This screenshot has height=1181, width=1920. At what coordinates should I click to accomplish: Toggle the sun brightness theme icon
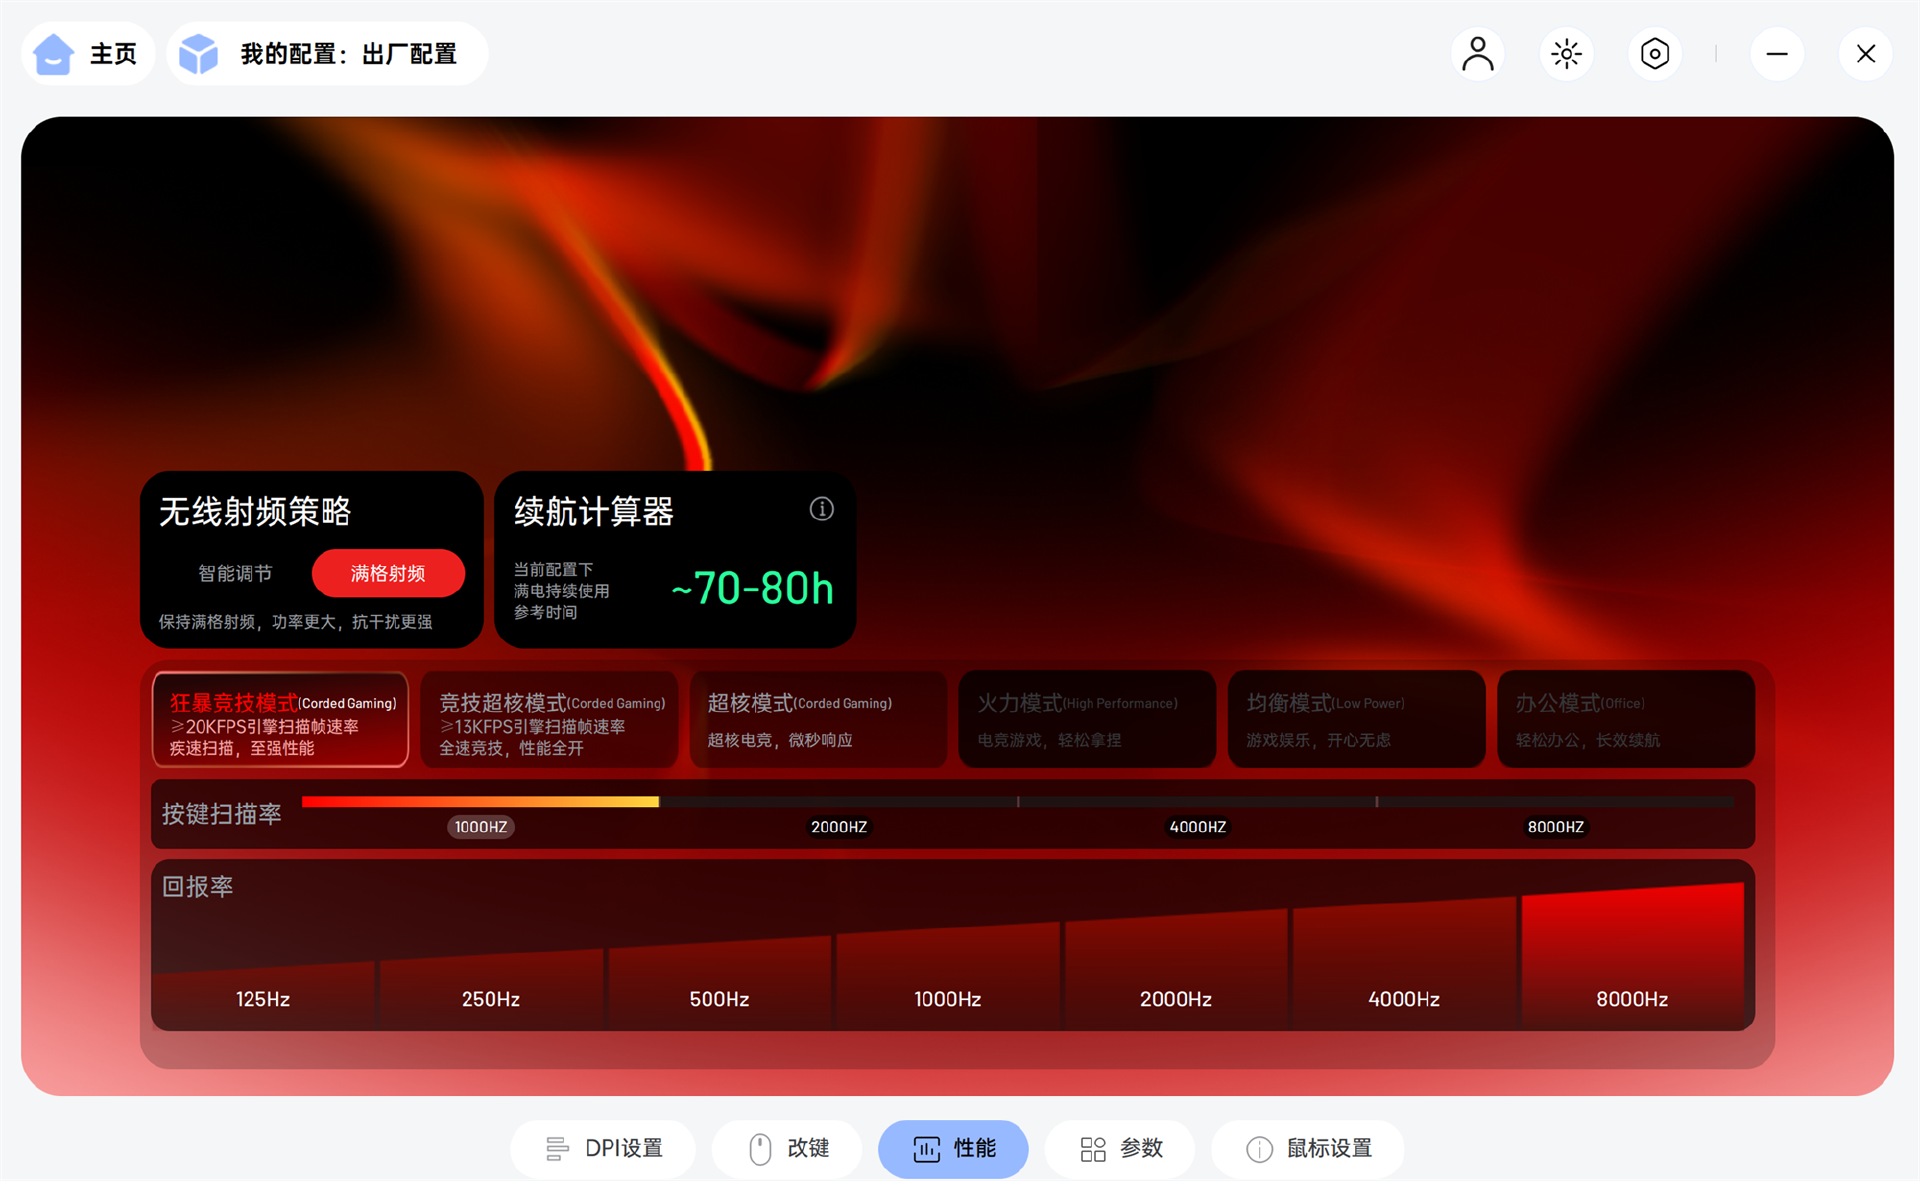1566,54
